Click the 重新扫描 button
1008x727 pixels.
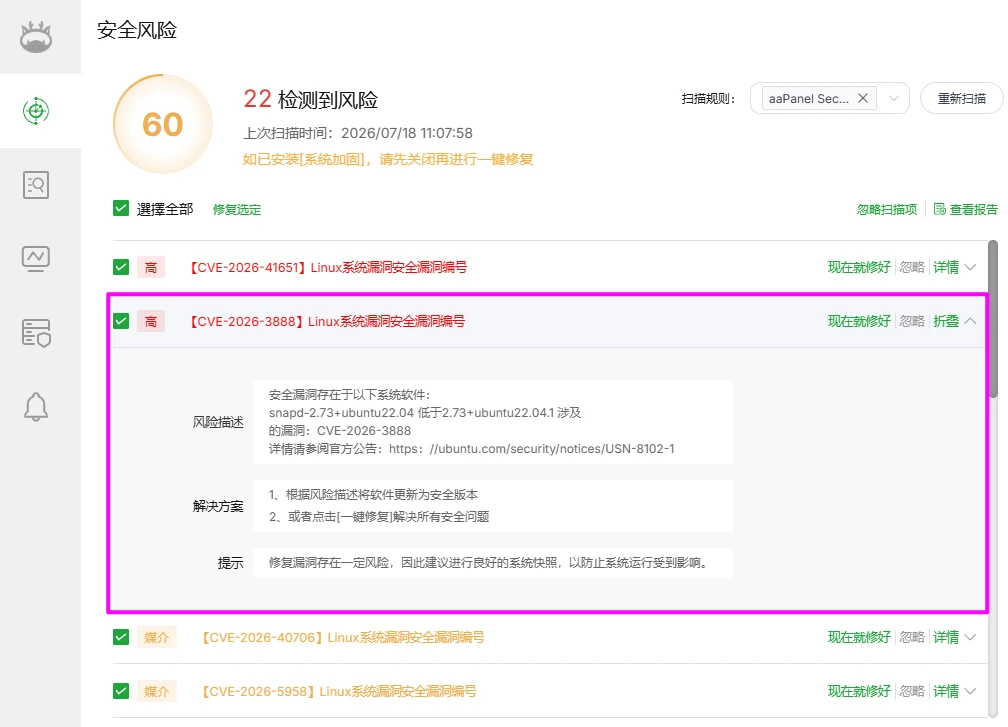point(961,98)
